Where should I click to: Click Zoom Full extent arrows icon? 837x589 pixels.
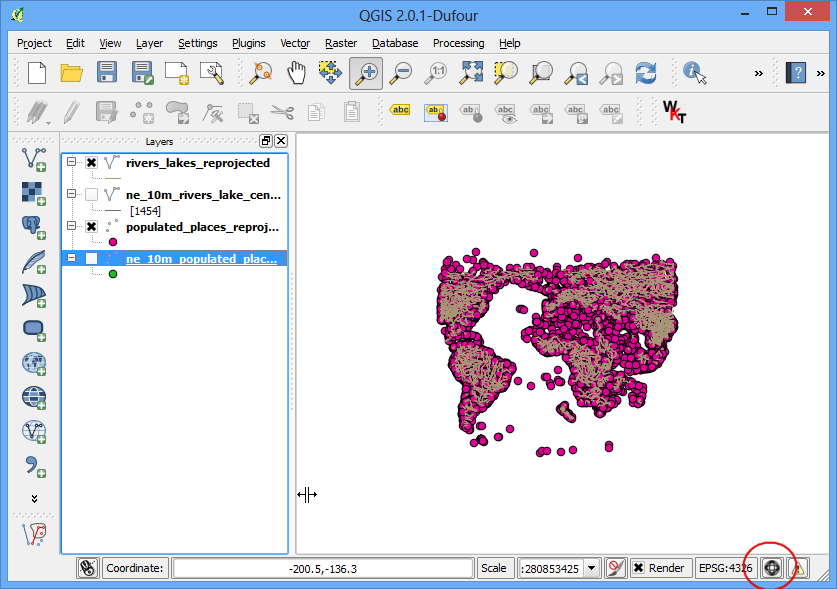point(471,73)
